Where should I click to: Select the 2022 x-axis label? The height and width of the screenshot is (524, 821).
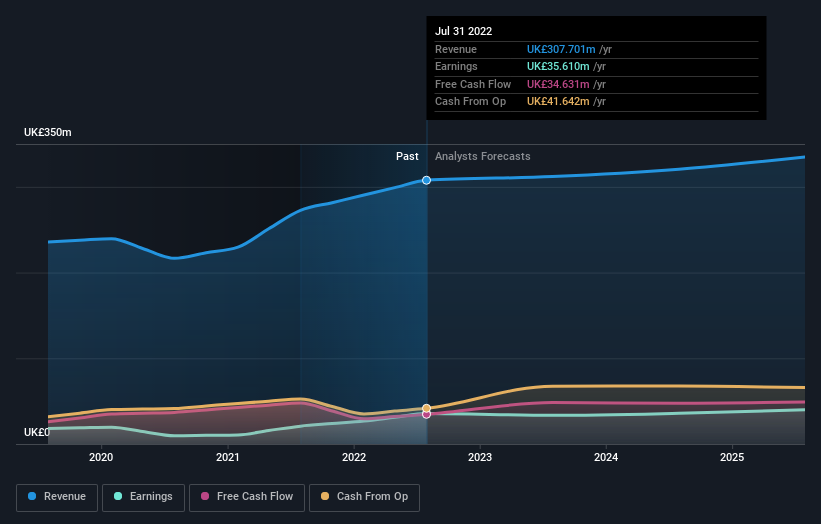pos(354,458)
